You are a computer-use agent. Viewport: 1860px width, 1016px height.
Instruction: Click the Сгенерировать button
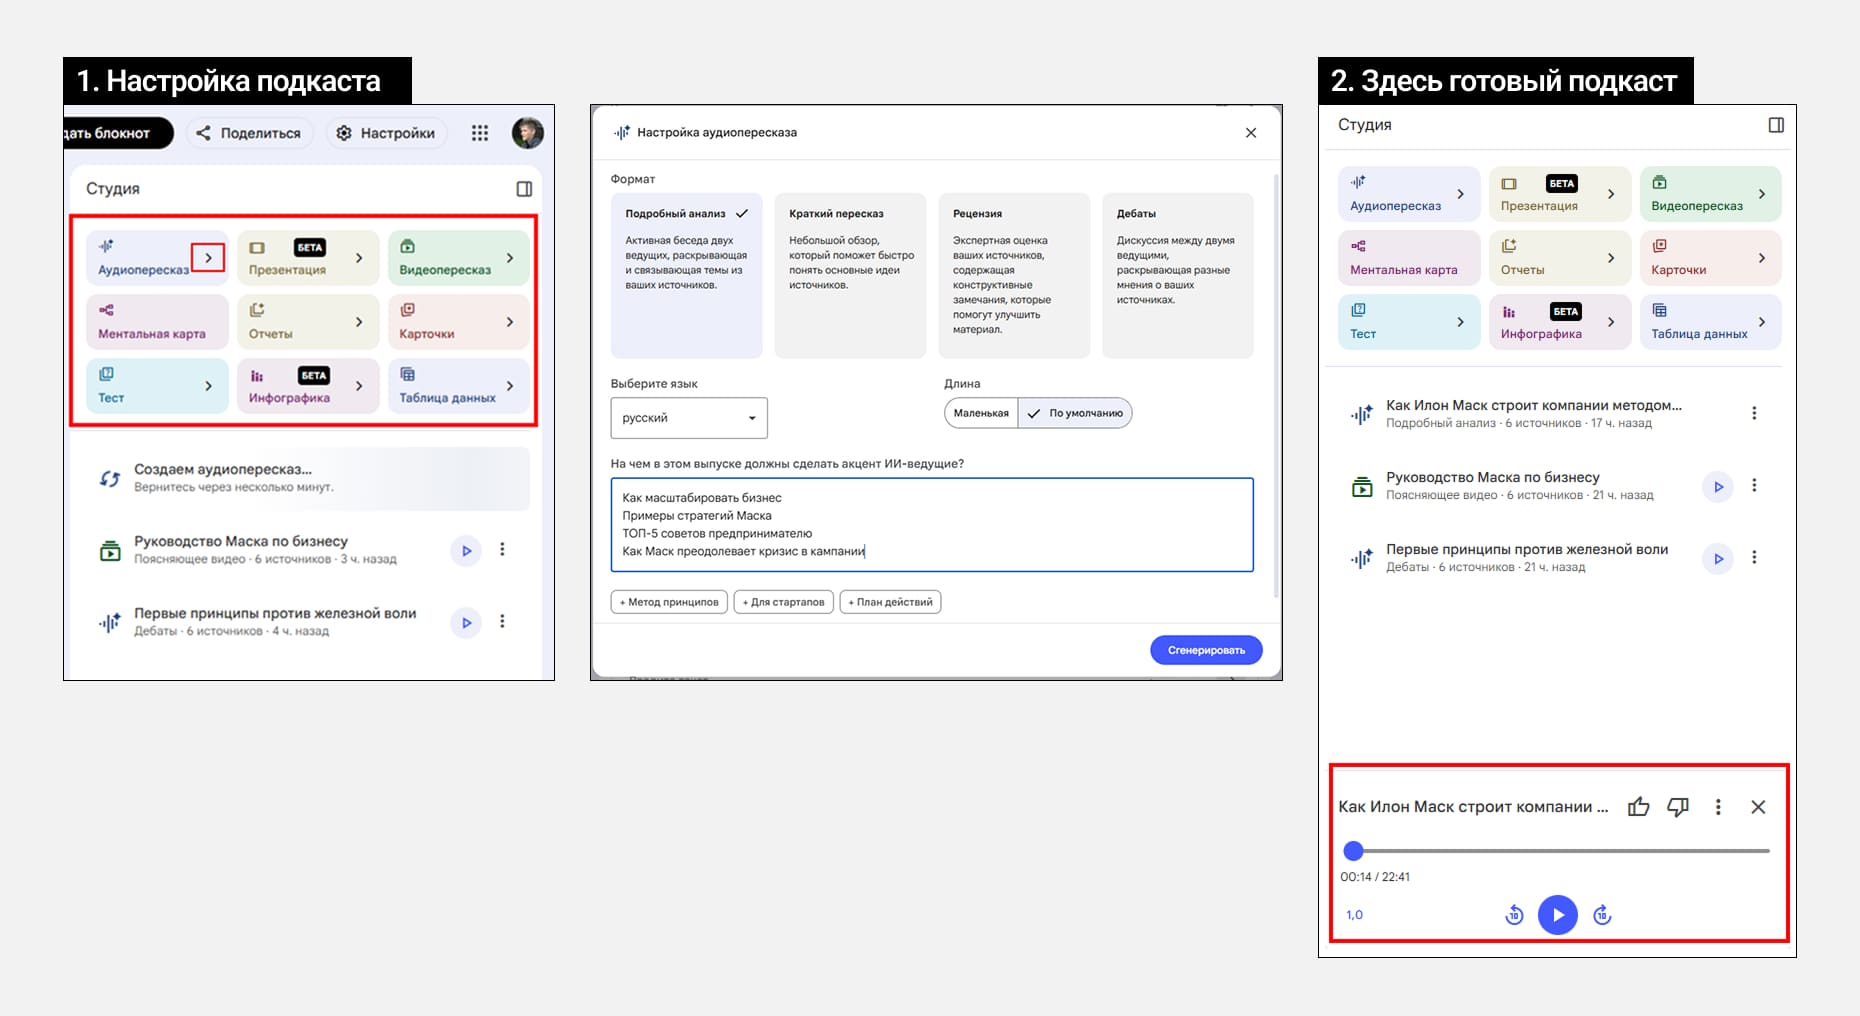(x=1206, y=649)
